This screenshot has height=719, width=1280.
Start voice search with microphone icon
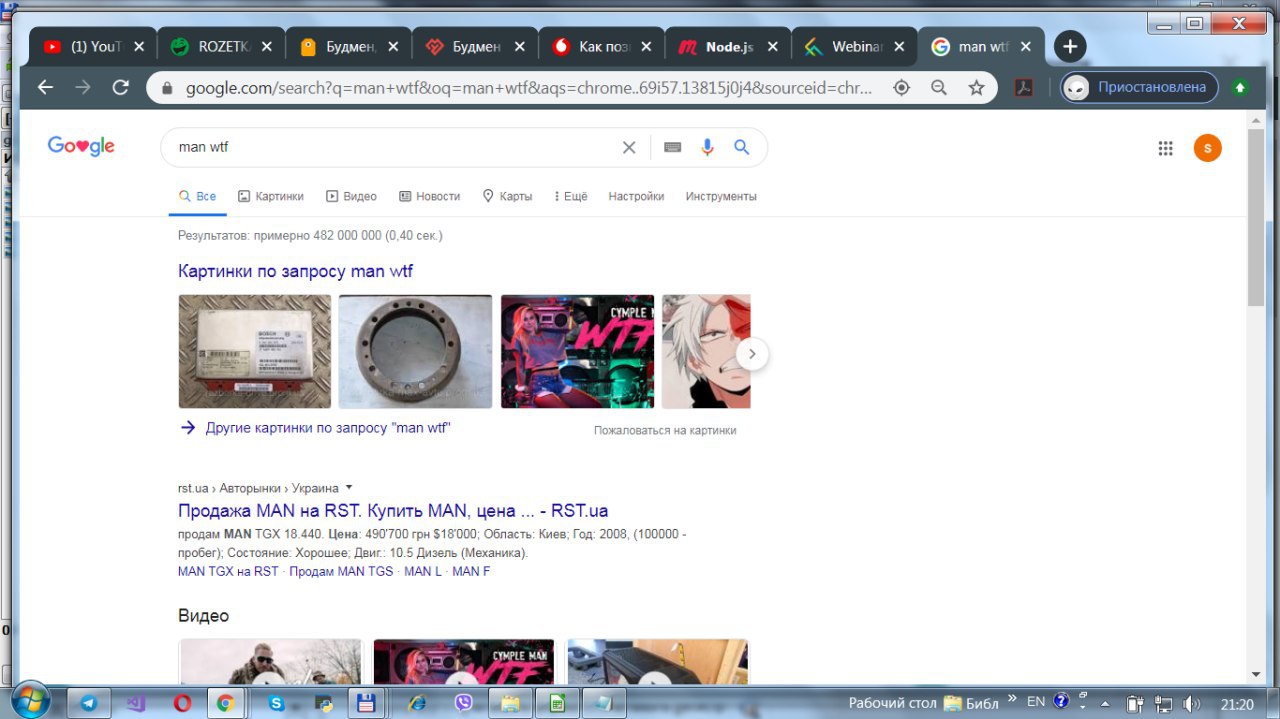click(x=708, y=147)
